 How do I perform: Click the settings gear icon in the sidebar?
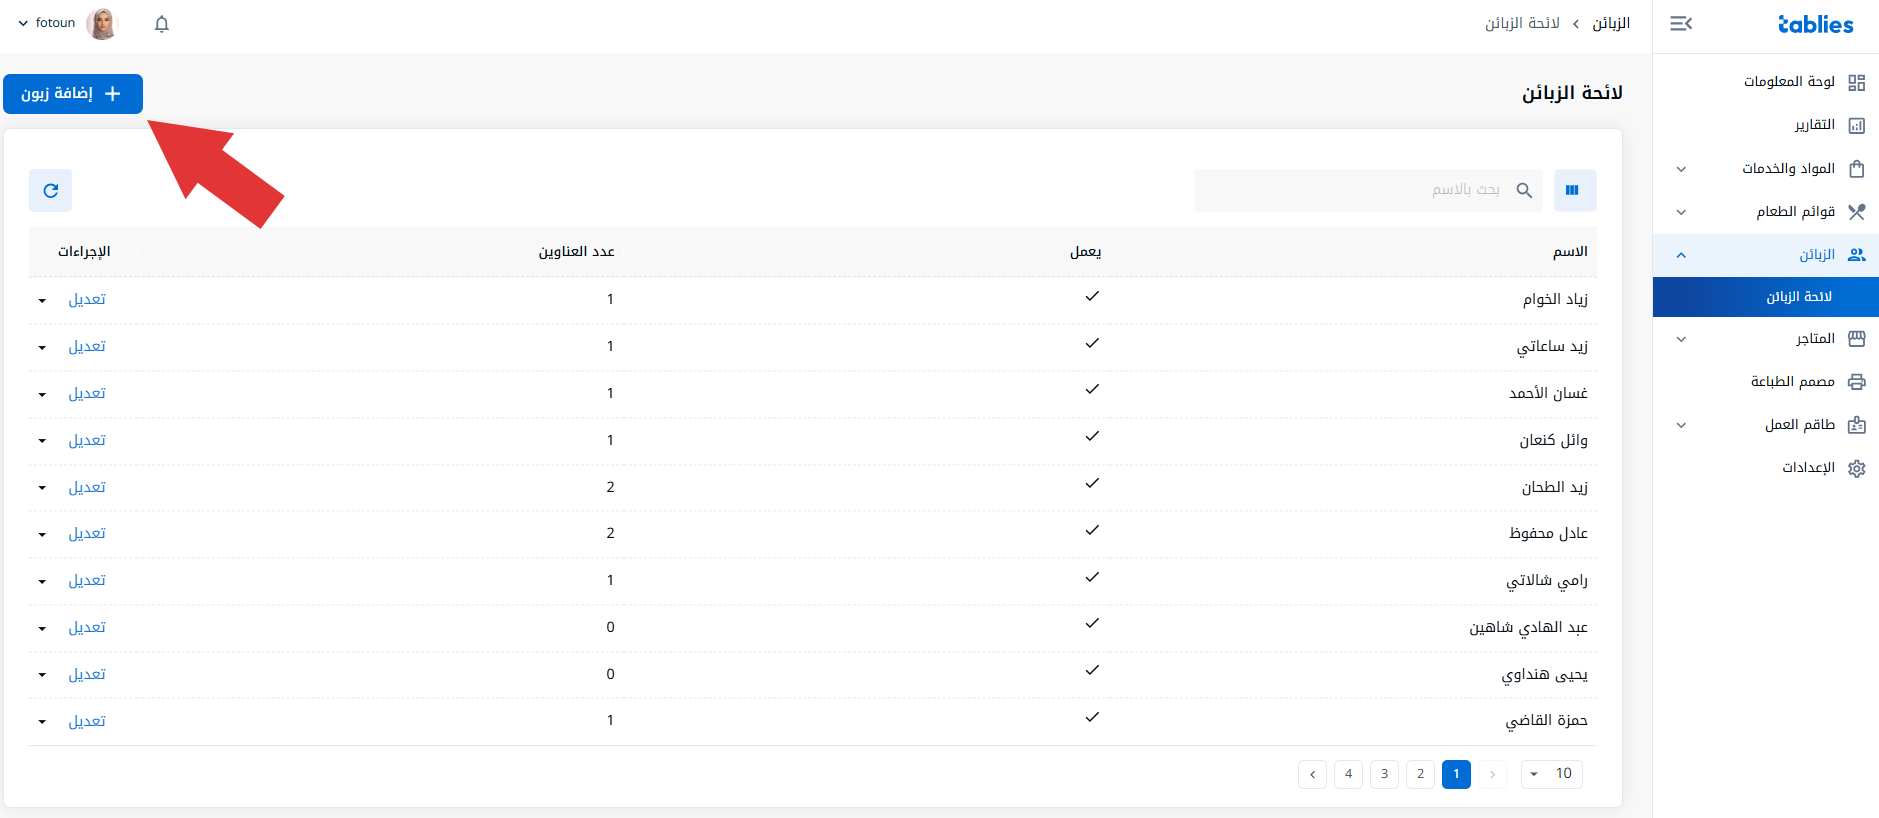[x=1857, y=468]
